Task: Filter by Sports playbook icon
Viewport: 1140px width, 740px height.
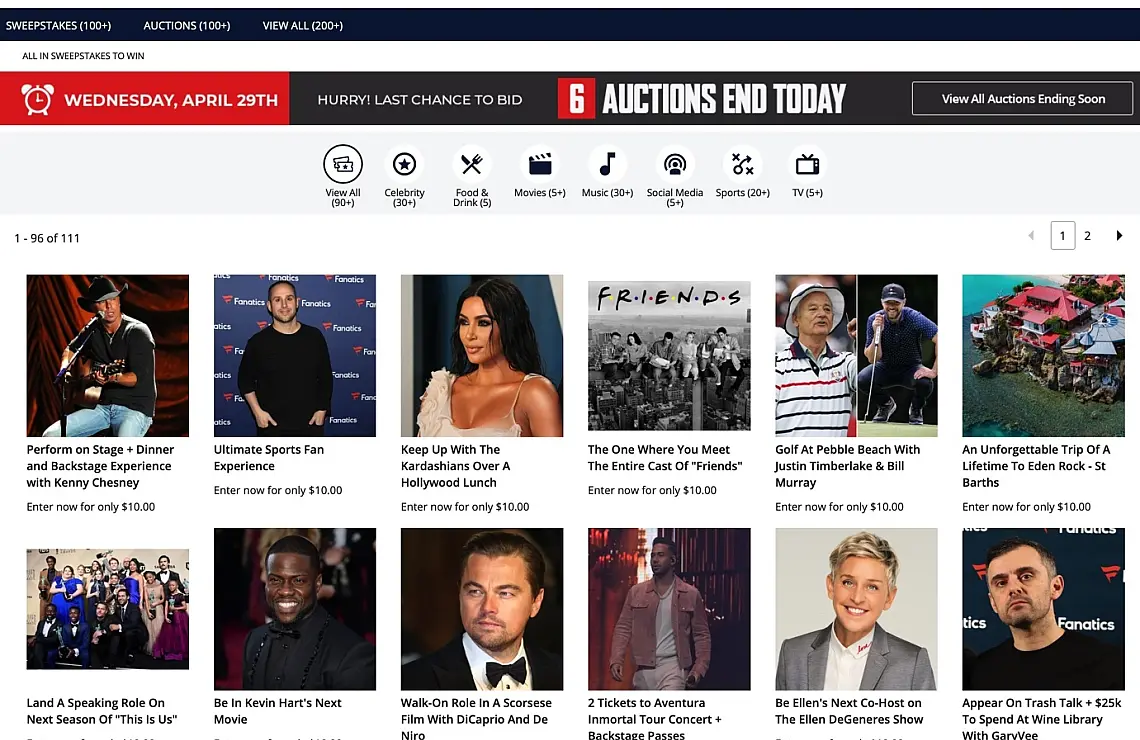Action: pos(742,164)
